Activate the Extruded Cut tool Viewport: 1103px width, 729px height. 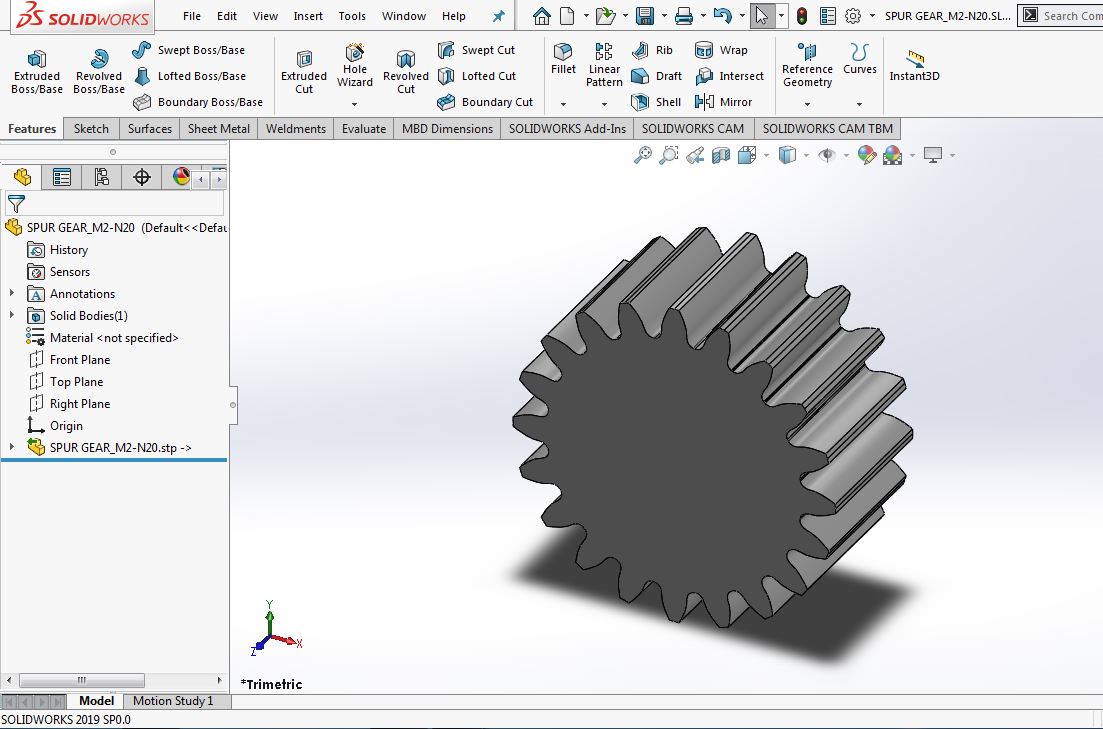(304, 71)
